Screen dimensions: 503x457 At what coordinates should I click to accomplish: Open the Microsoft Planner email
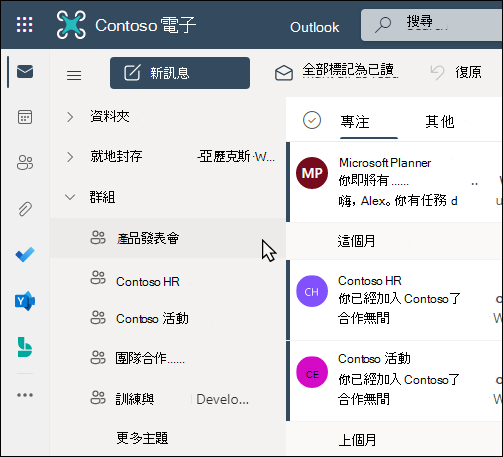(395, 182)
